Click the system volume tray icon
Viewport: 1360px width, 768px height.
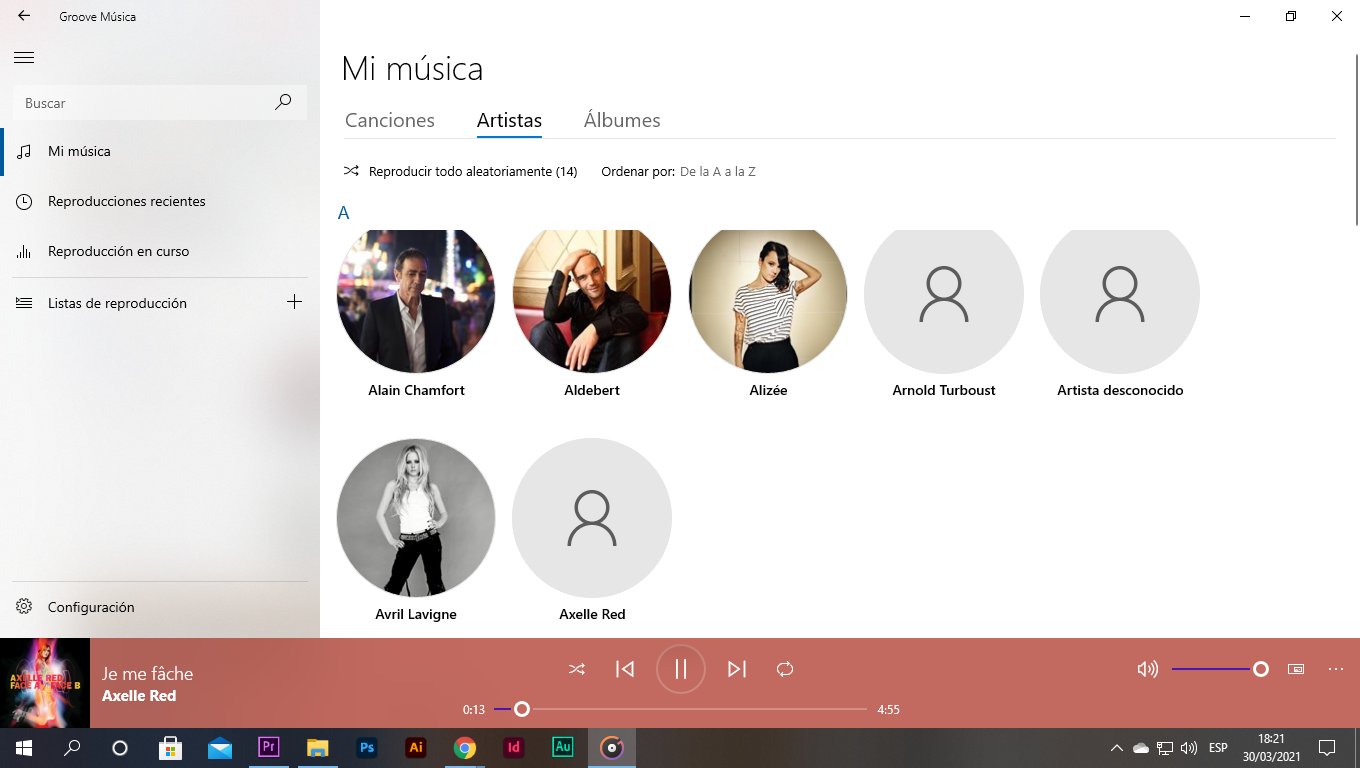click(x=1189, y=748)
